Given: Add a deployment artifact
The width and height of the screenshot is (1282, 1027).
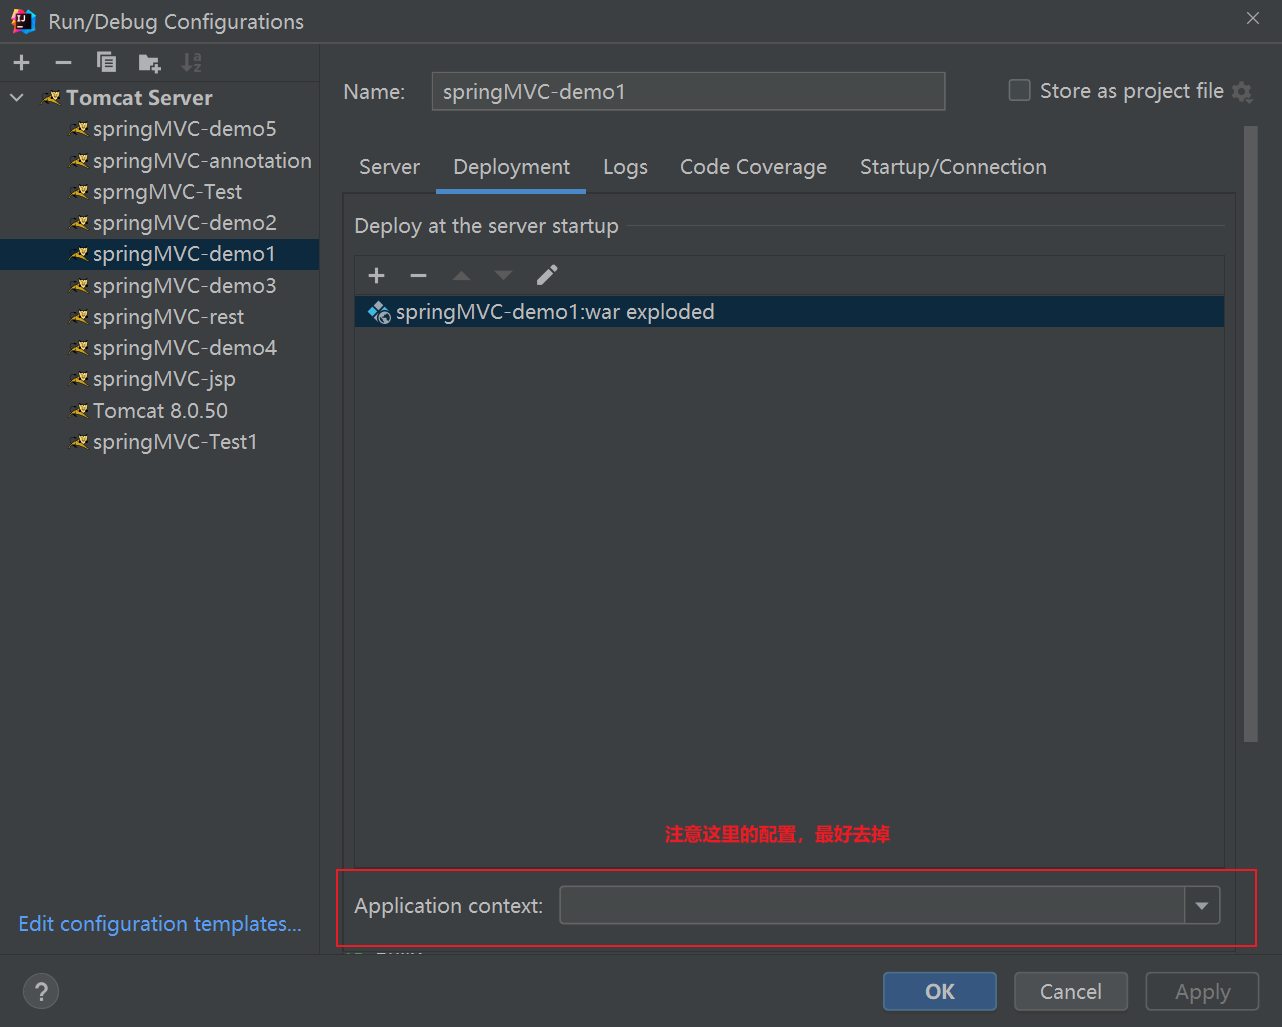Looking at the screenshot, I should click(377, 276).
